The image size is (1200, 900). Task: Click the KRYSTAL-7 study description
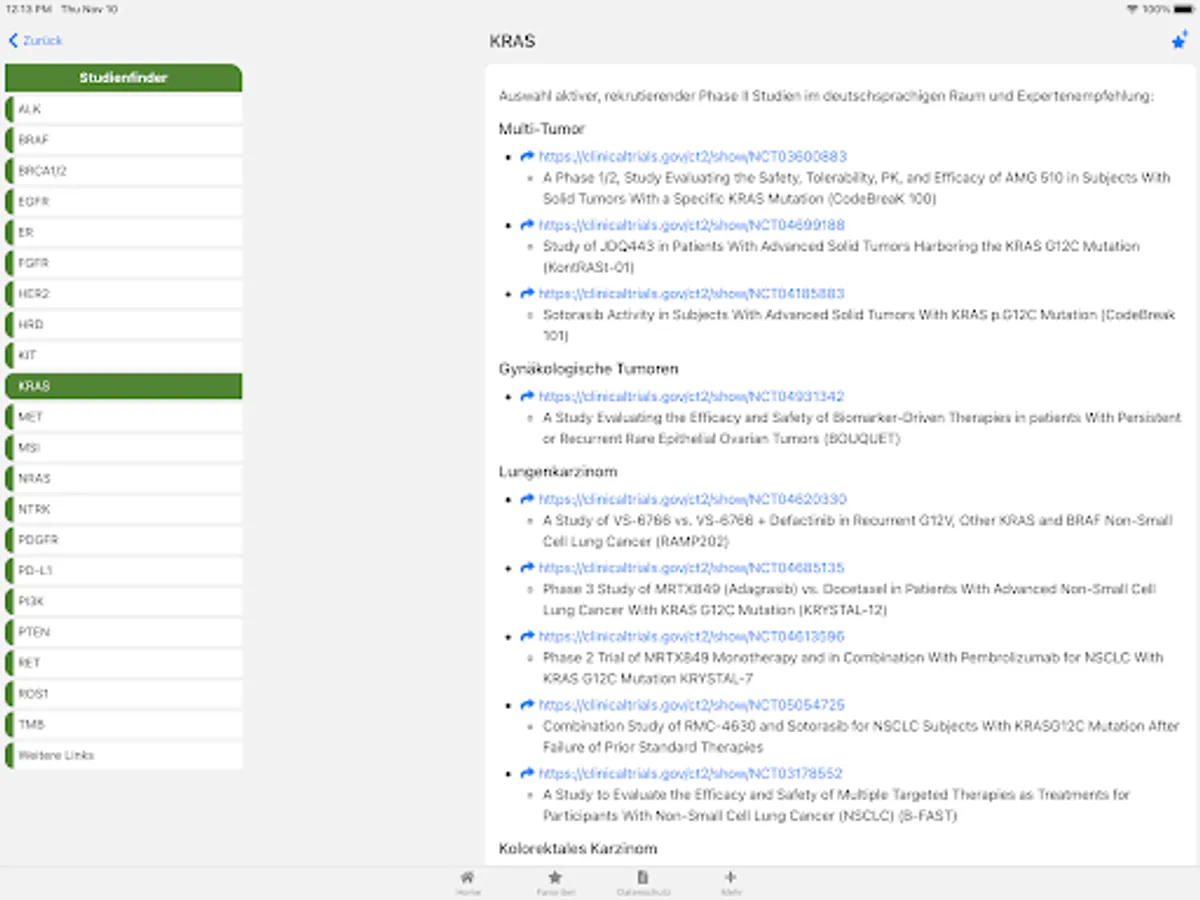pyautogui.click(x=853, y=668)
